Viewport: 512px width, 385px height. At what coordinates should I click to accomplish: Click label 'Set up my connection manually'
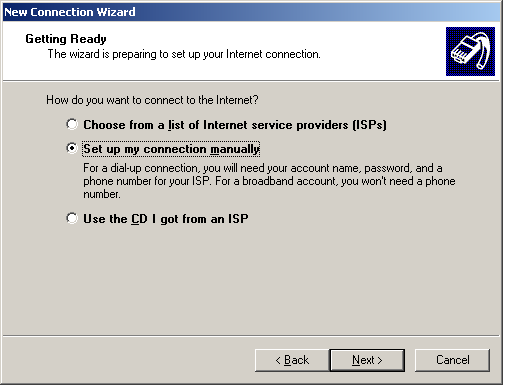point(171,149)
